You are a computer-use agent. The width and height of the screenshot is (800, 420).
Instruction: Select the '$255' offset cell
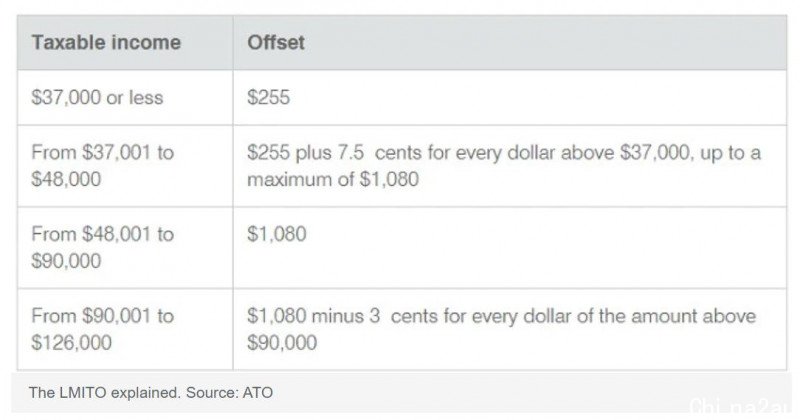pos(510,97)
